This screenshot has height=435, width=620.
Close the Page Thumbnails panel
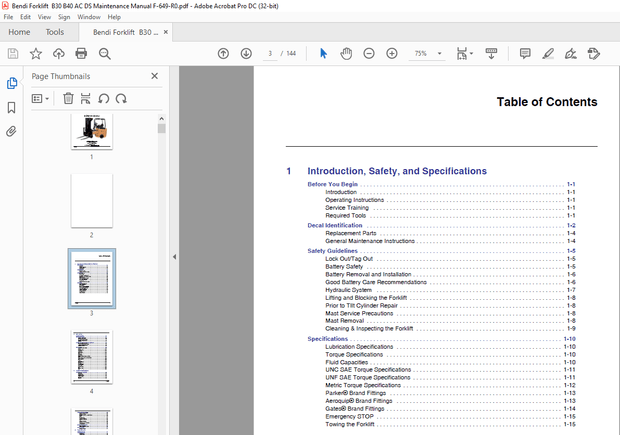pyautogui.click(x=155, y=76)
